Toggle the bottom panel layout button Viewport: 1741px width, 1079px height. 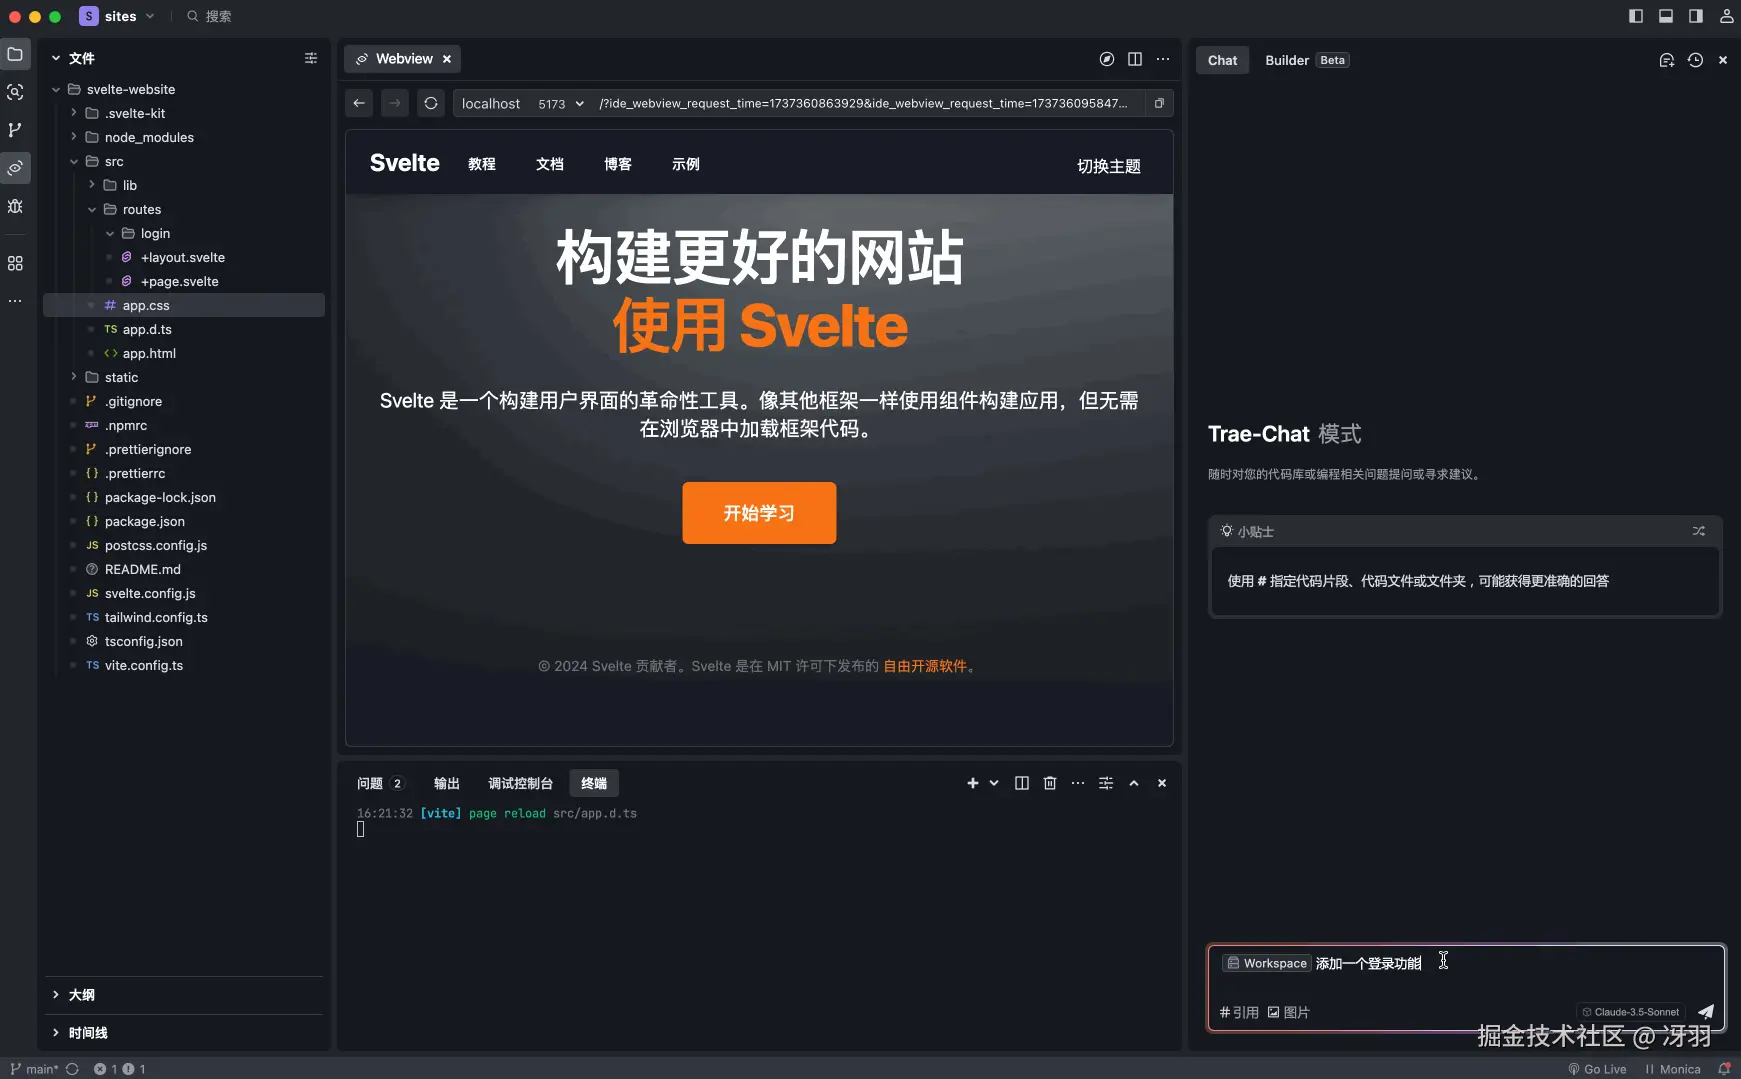(x=1666, y=16)
